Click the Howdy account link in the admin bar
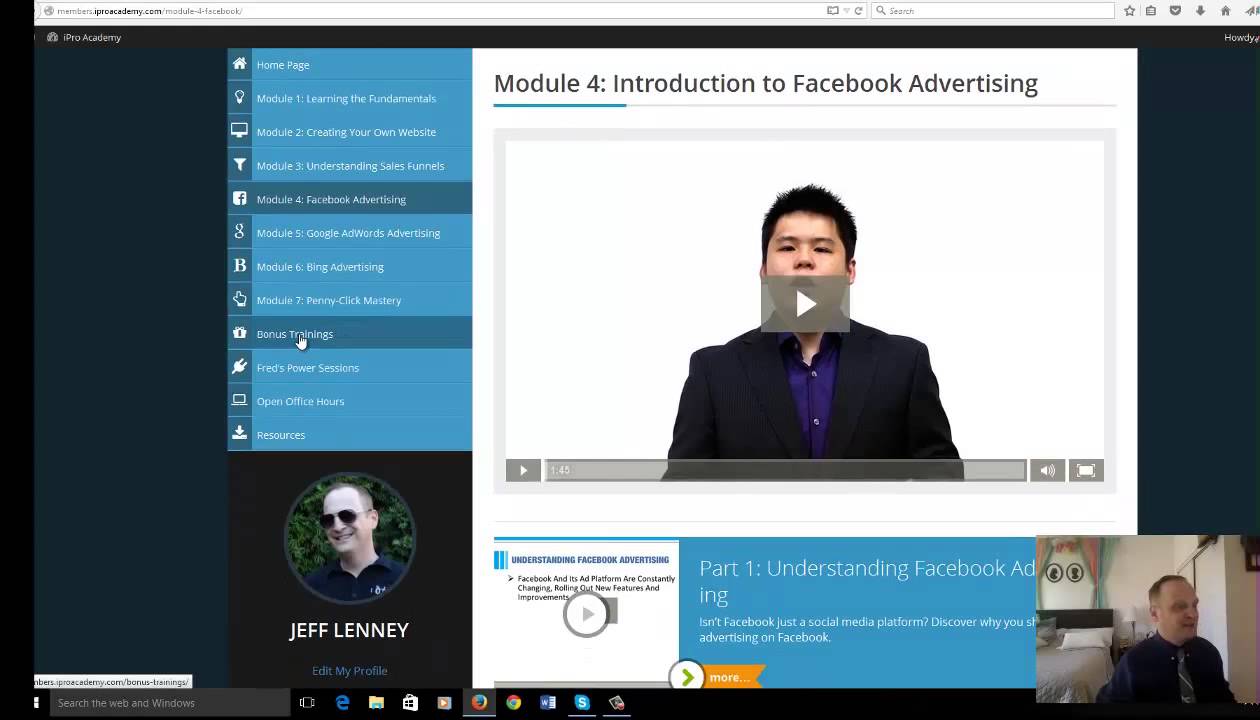 (1240, 37)
